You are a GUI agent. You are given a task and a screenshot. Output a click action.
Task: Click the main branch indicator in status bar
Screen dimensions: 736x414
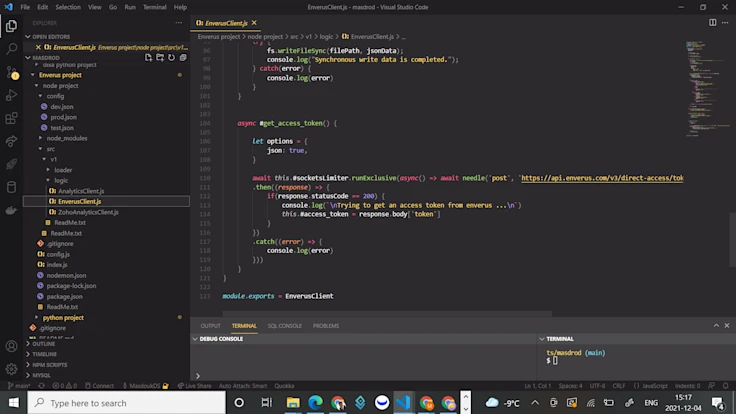click(19, 386)
